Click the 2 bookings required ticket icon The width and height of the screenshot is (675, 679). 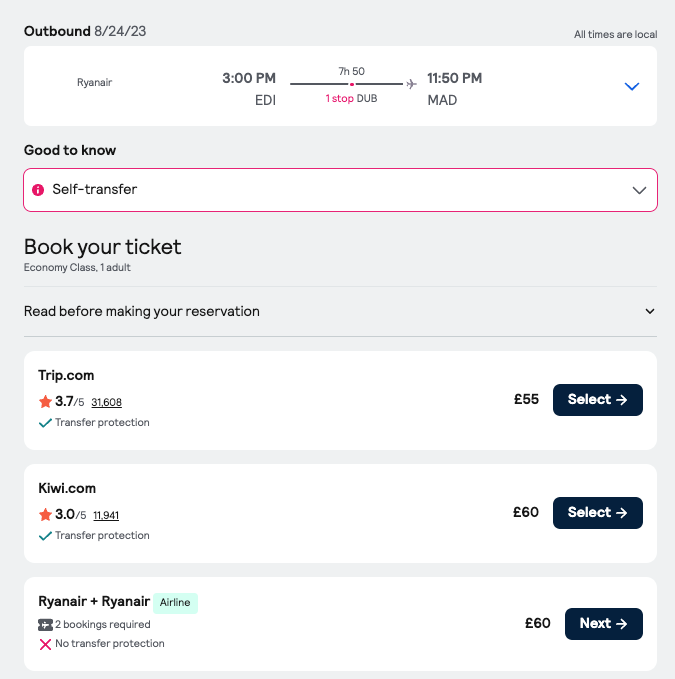(x=45, y=624)
